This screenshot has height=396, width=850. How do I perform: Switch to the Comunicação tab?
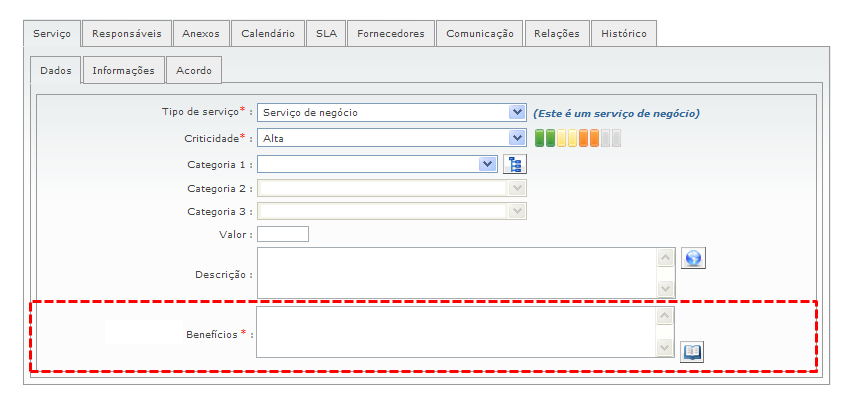480,34
